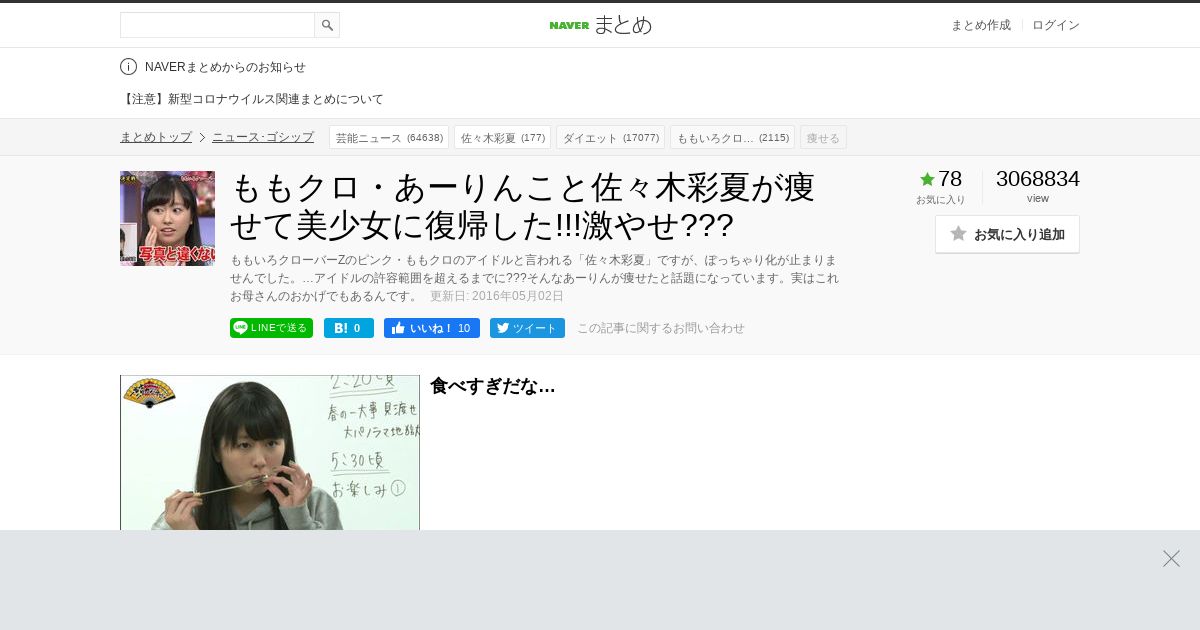Screen dimensions: 1200x630
Task: Share via LINEで送る button
Action: (271, 328)
